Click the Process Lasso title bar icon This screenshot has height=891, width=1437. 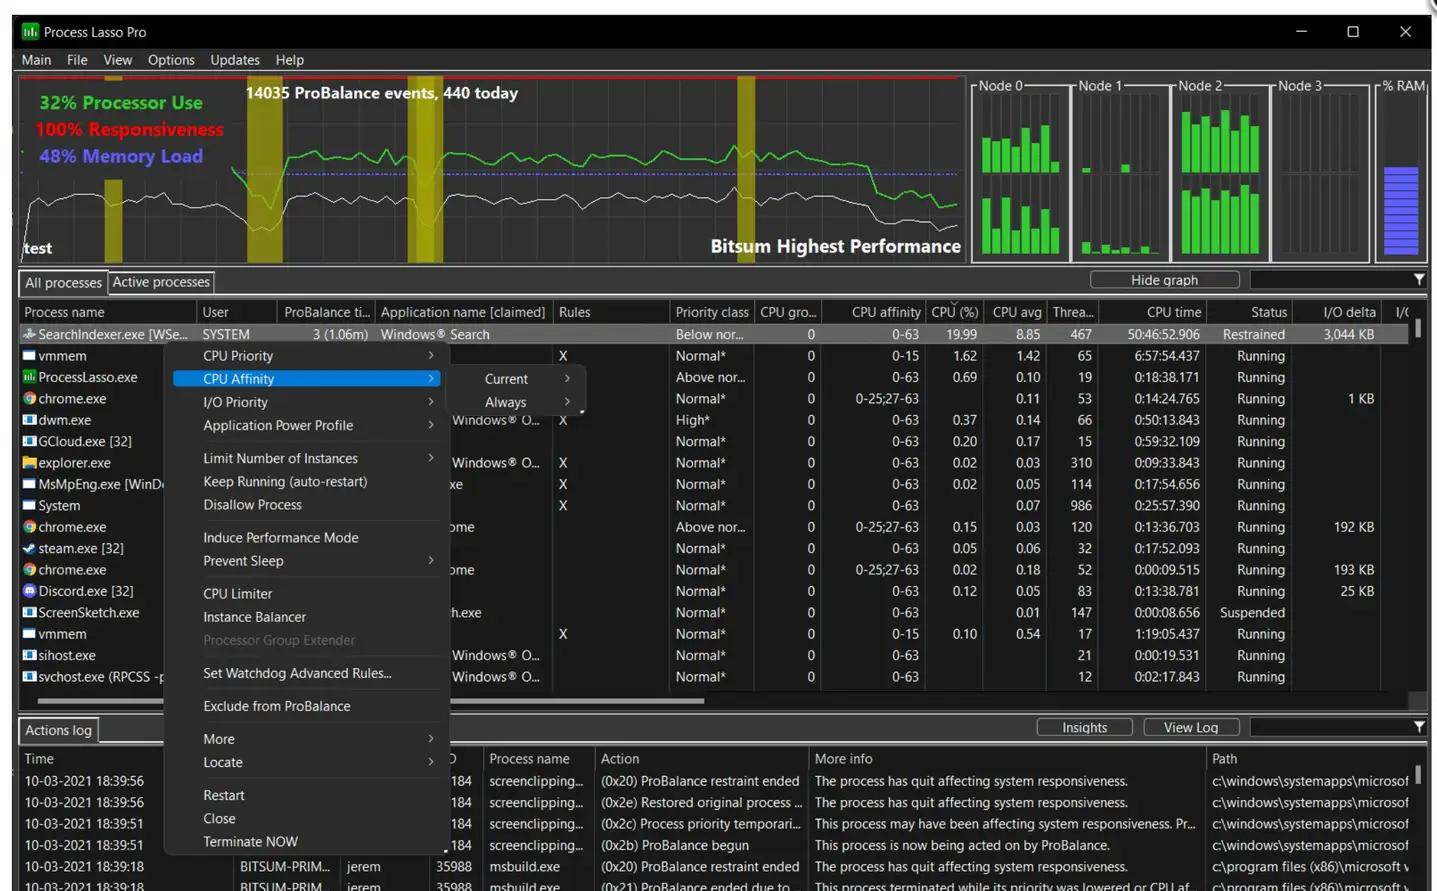pyautogui.click(x=30, y=32)
